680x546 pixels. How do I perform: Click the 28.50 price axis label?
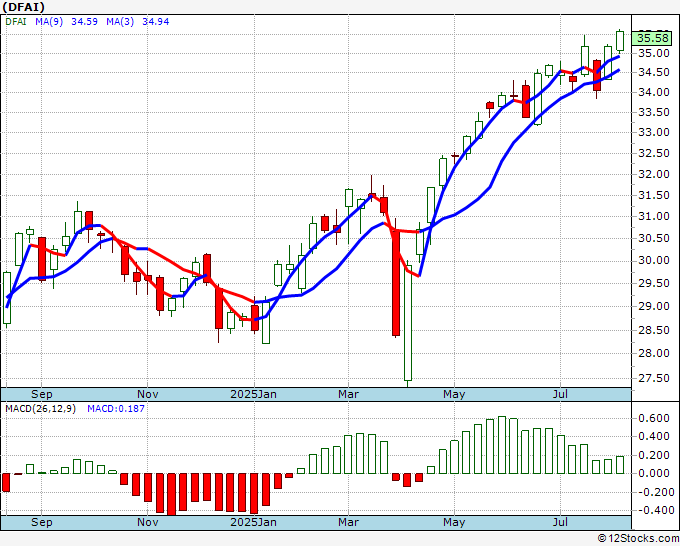pyautogui.click(x=654, y=330)
